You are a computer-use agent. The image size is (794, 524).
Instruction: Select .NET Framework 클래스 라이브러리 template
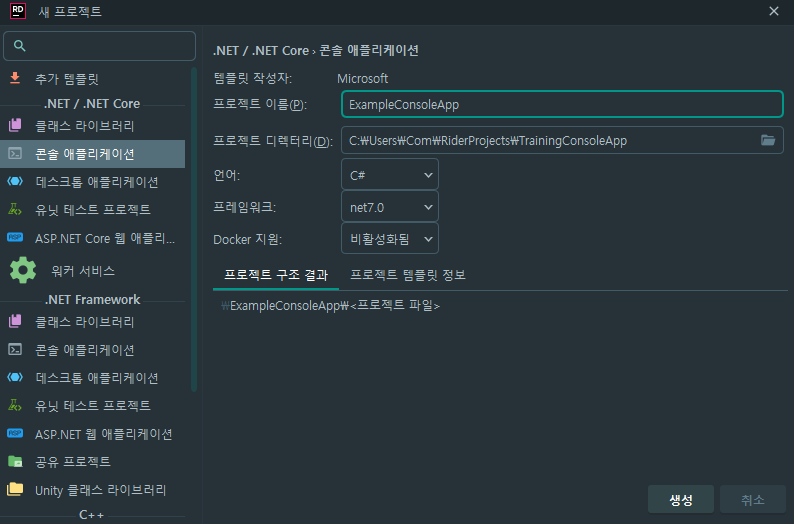point(93,321)
